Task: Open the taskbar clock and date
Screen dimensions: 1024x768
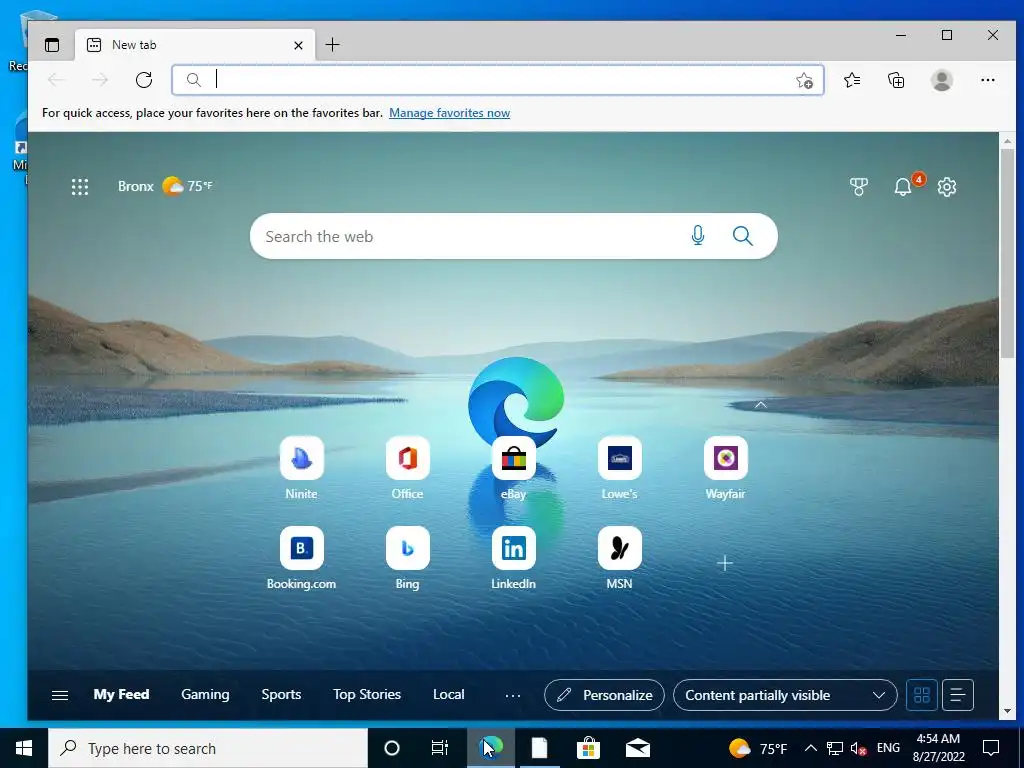Action: (x=938, y=748)
